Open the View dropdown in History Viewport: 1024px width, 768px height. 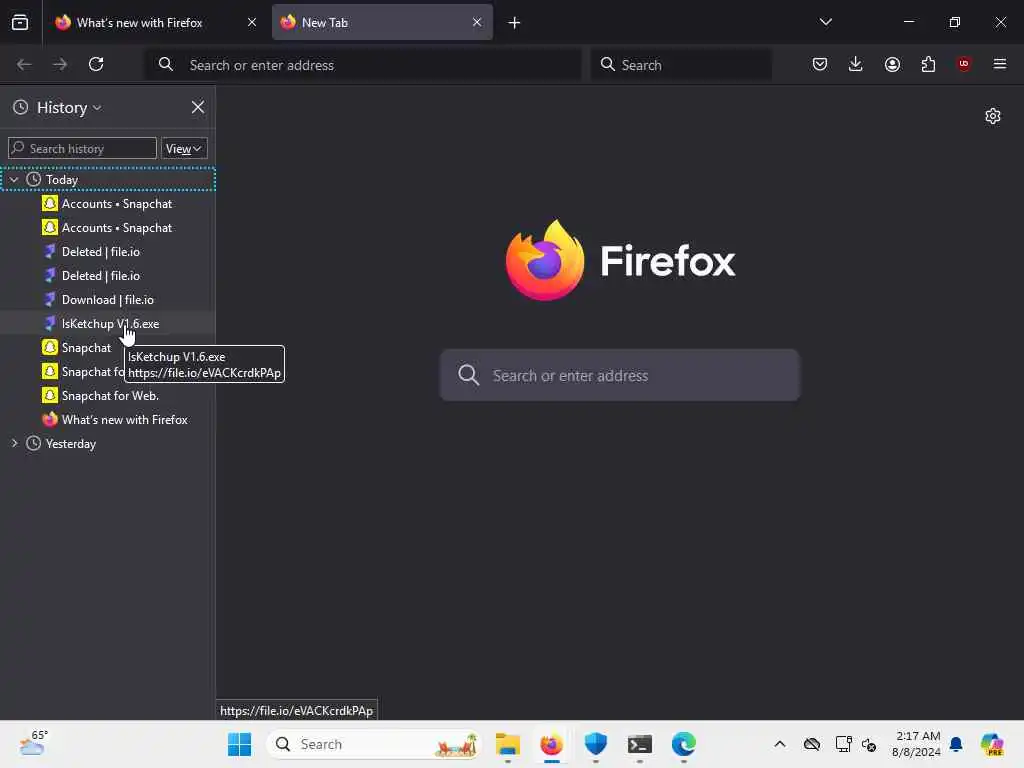pos(184,148)
